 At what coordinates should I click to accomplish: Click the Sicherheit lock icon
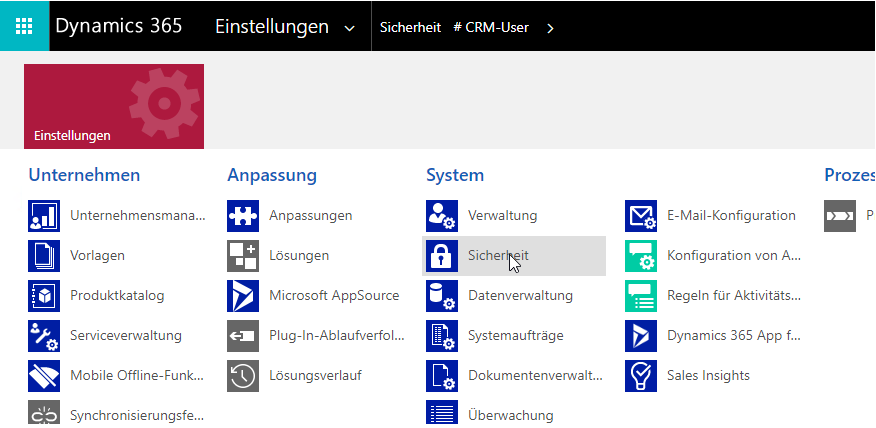(x=442, y=256)
